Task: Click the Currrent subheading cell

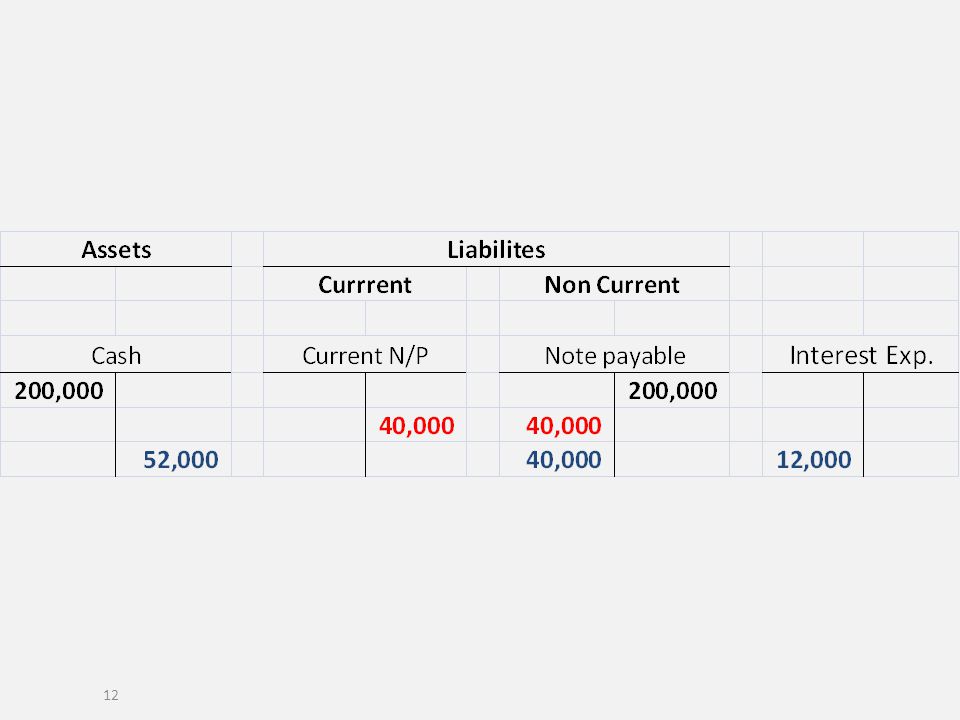Action: 365,285
